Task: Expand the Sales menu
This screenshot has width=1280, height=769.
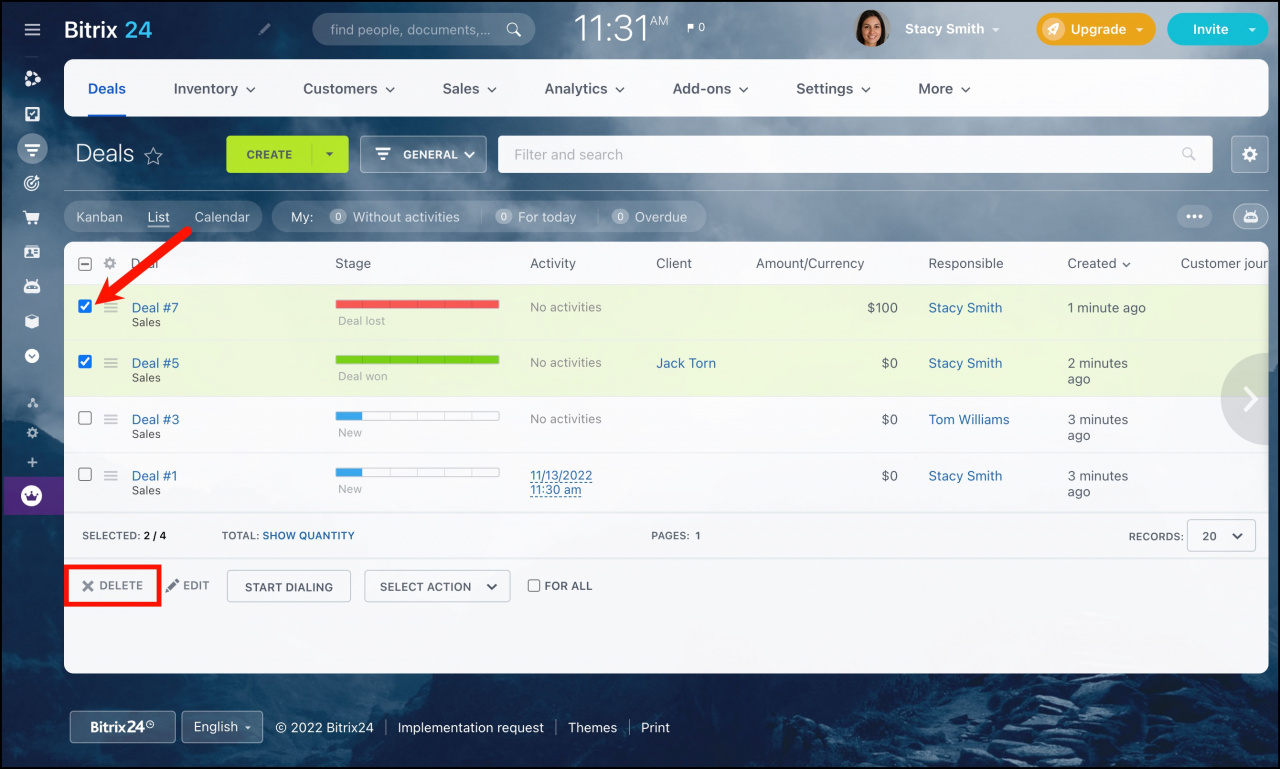Action: [x=470, y=89]
